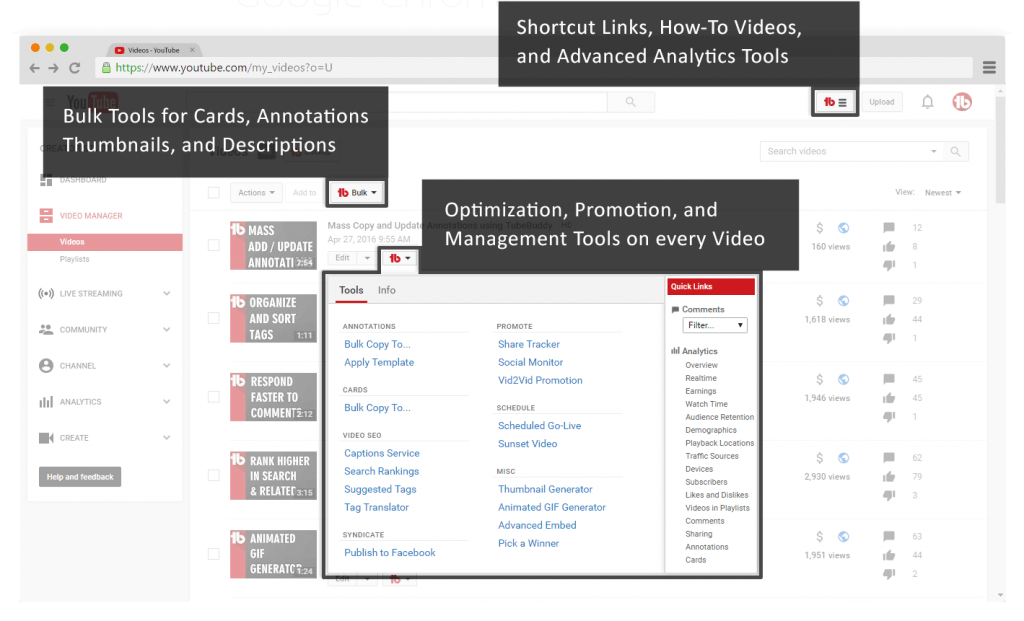1024x621 pixels.
Task: Open Video Manager in the sidebar
Action: pos(91,215)
